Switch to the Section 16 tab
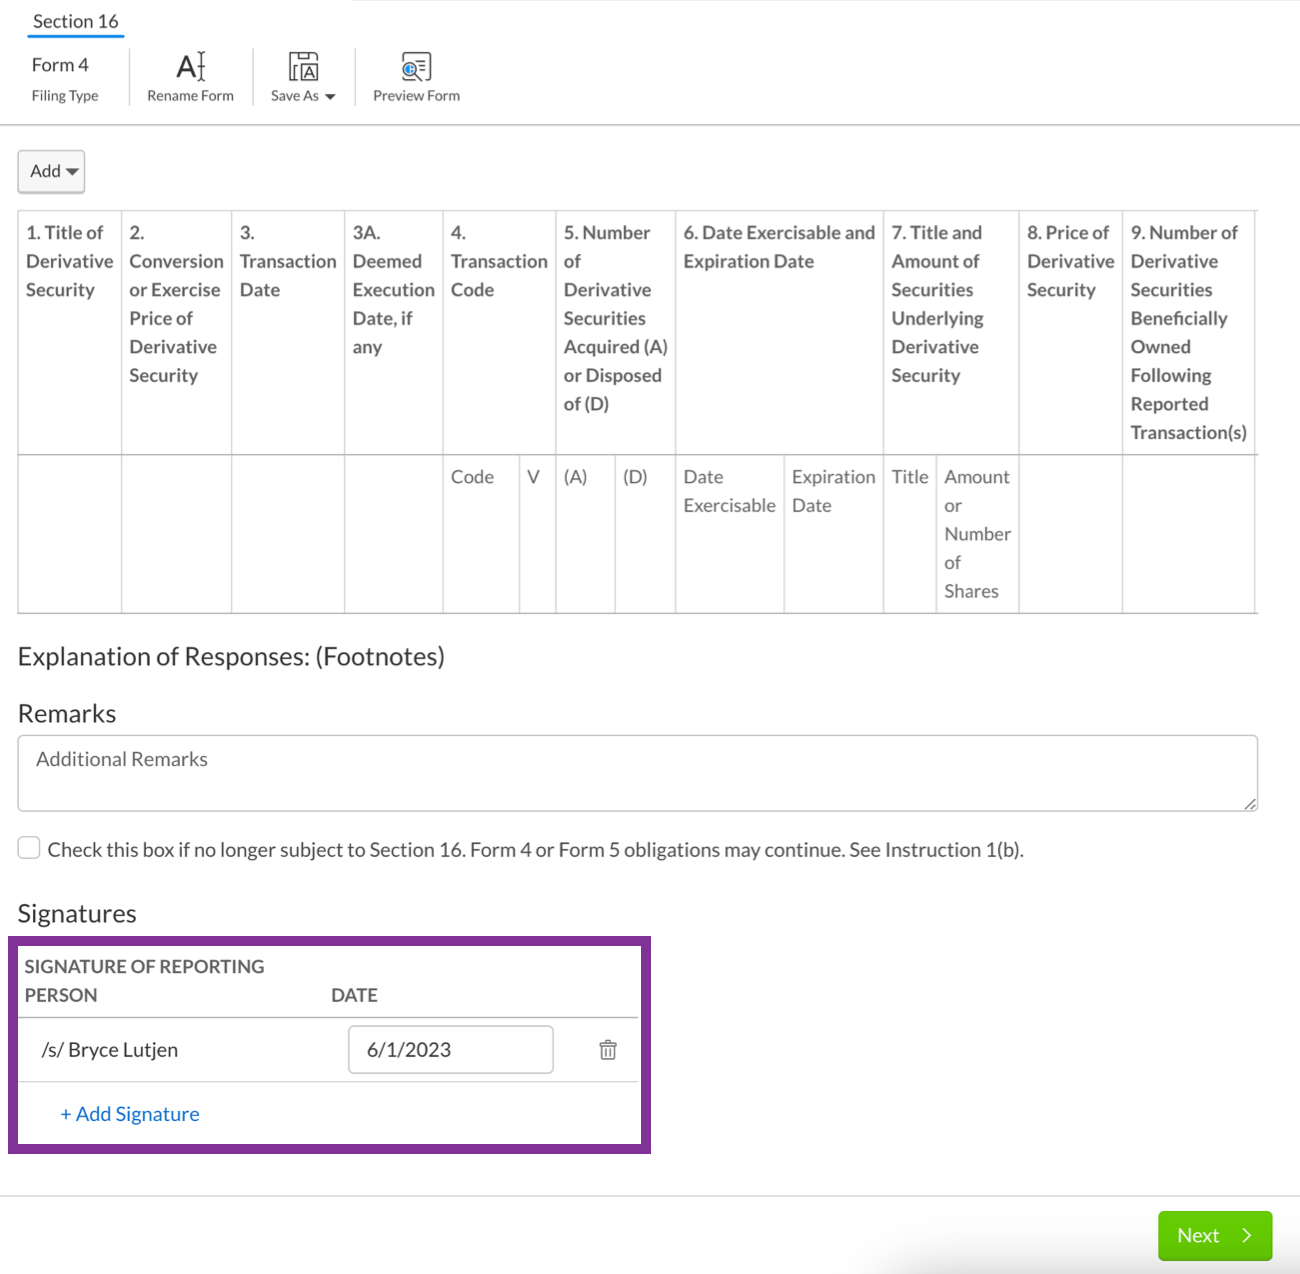Image resolution: width=1300 pixels, height=1274 pixels. pos(75,21)
